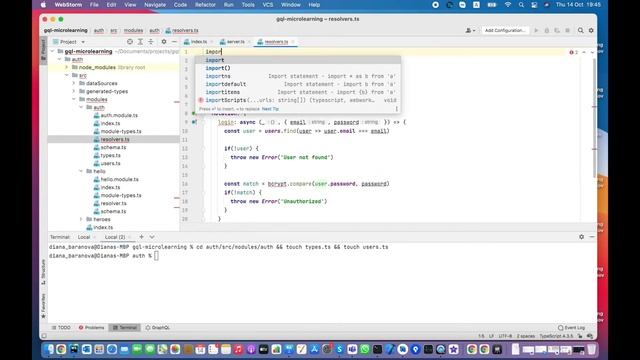
Task: Collapse modules folder arrow
Action: pos(74,99)
